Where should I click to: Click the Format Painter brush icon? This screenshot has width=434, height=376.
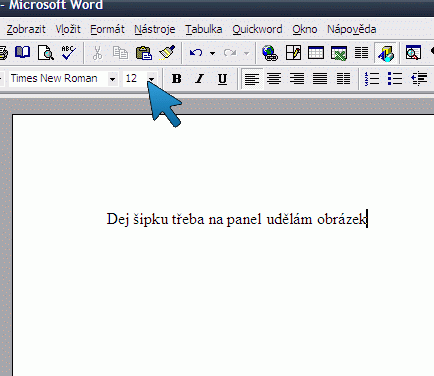(167, 53)
